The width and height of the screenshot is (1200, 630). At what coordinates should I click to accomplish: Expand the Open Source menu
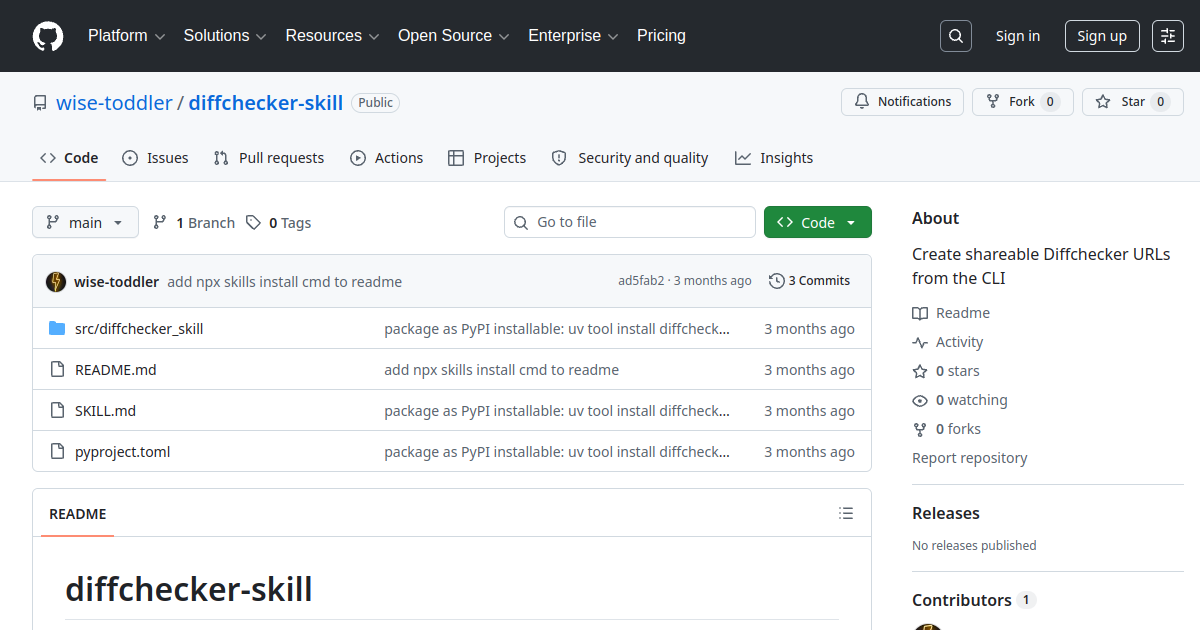454,36
